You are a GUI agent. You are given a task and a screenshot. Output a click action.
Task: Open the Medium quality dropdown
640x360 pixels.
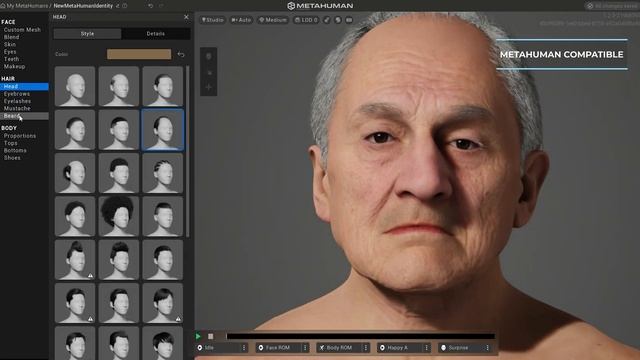pyautogui.click(x=273, y=20)
